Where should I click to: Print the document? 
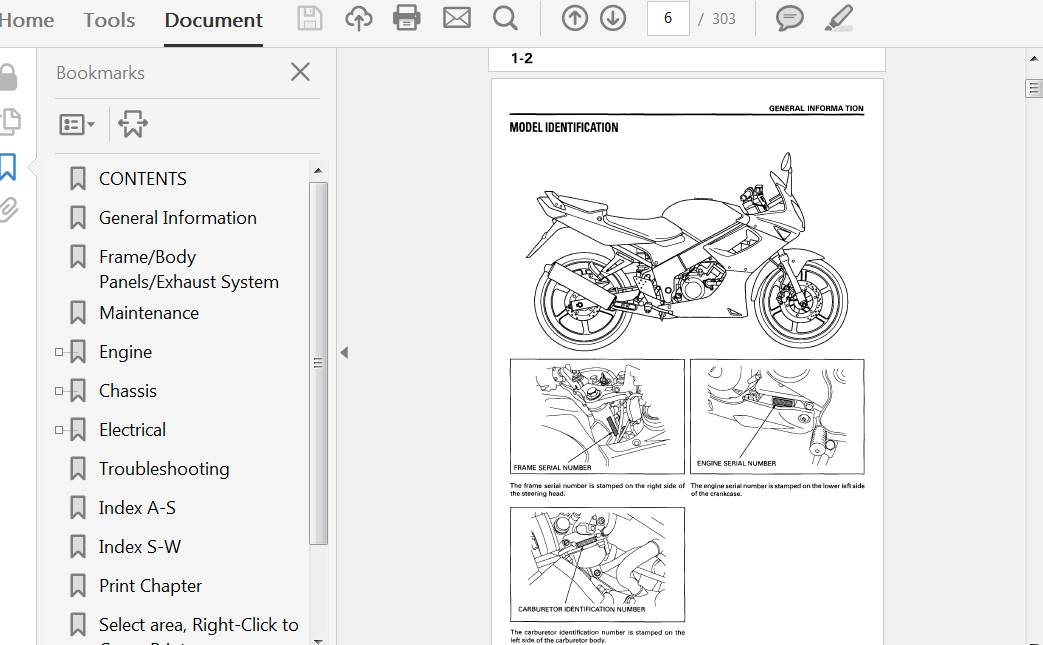pyautogui.click(x=406, y=19)
